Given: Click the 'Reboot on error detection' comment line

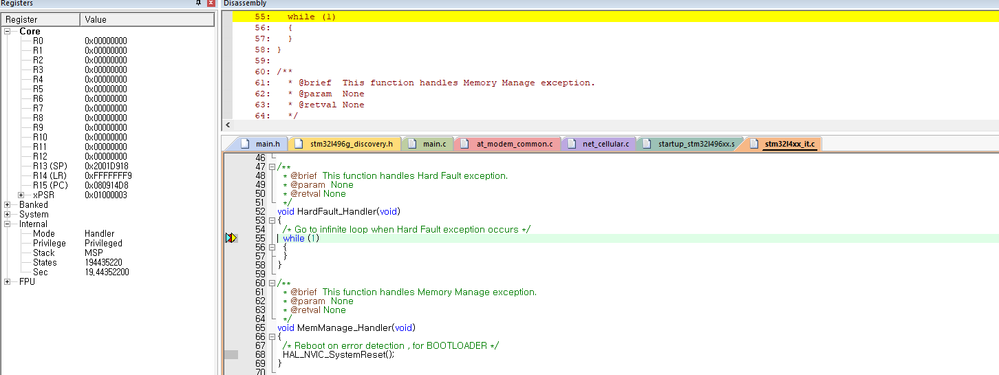Looking at the screenshot, I should click(x=391, y=346).
